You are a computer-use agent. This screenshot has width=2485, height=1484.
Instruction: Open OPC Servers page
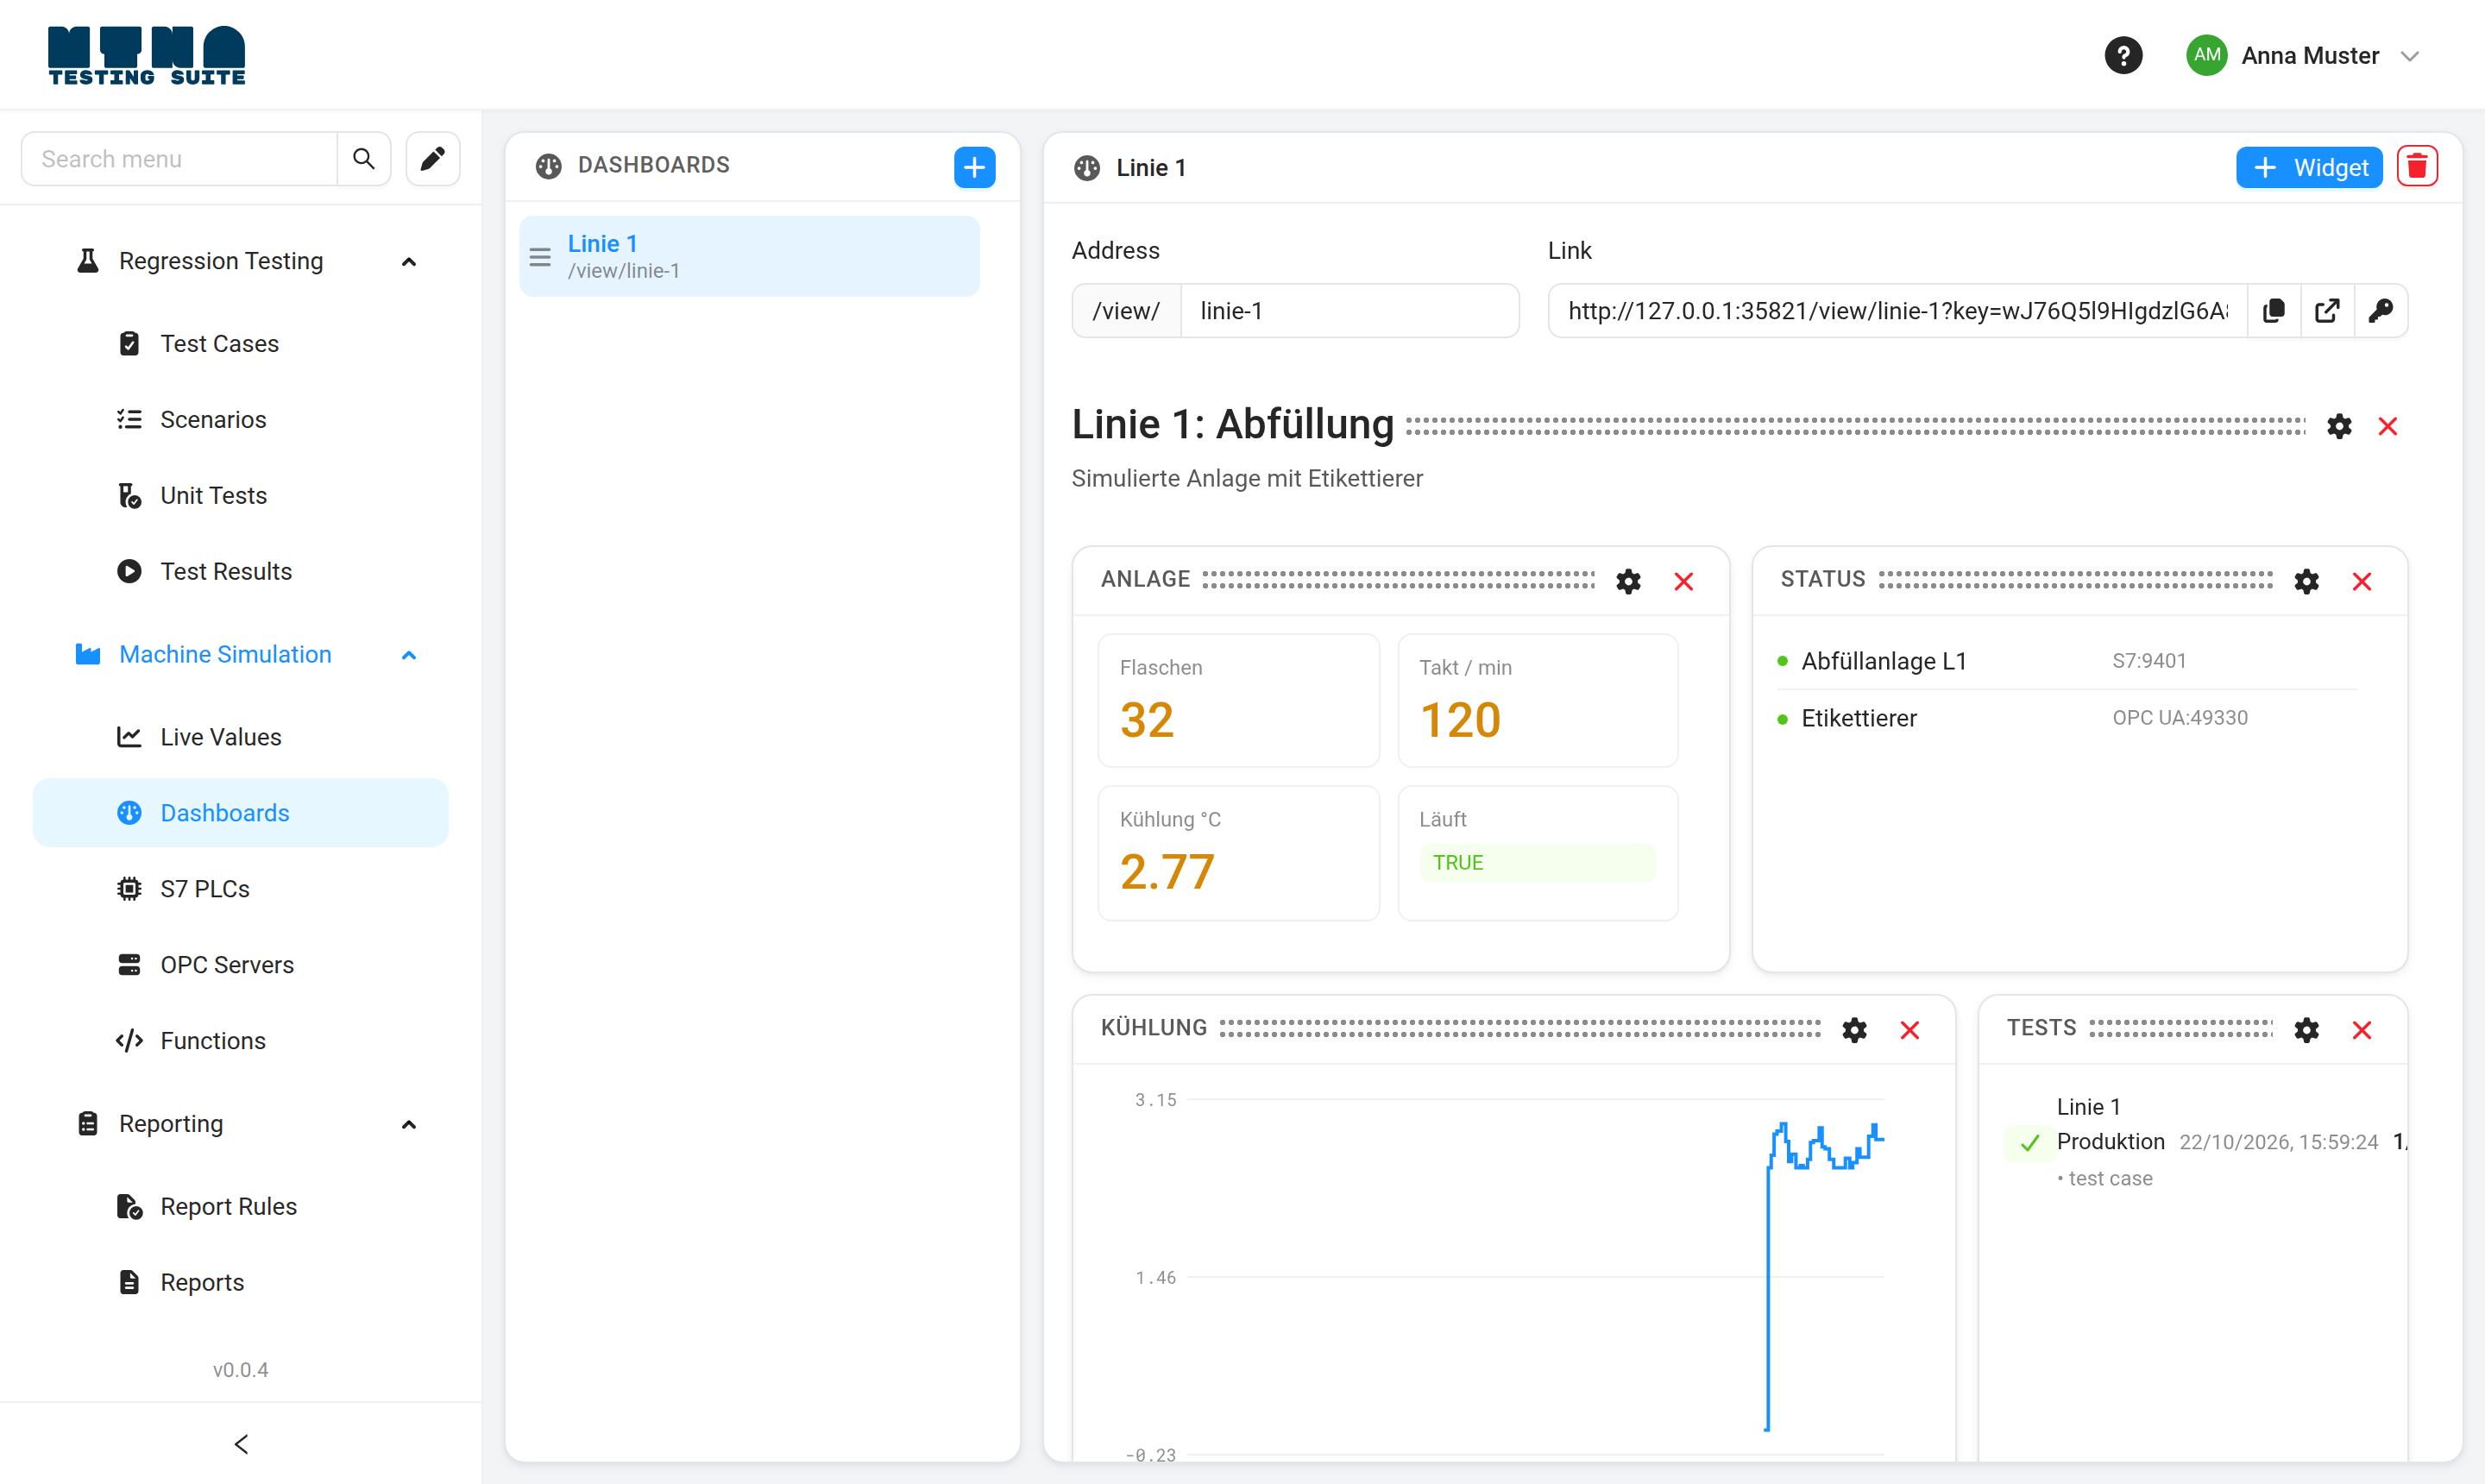click(x=240, y=964)
